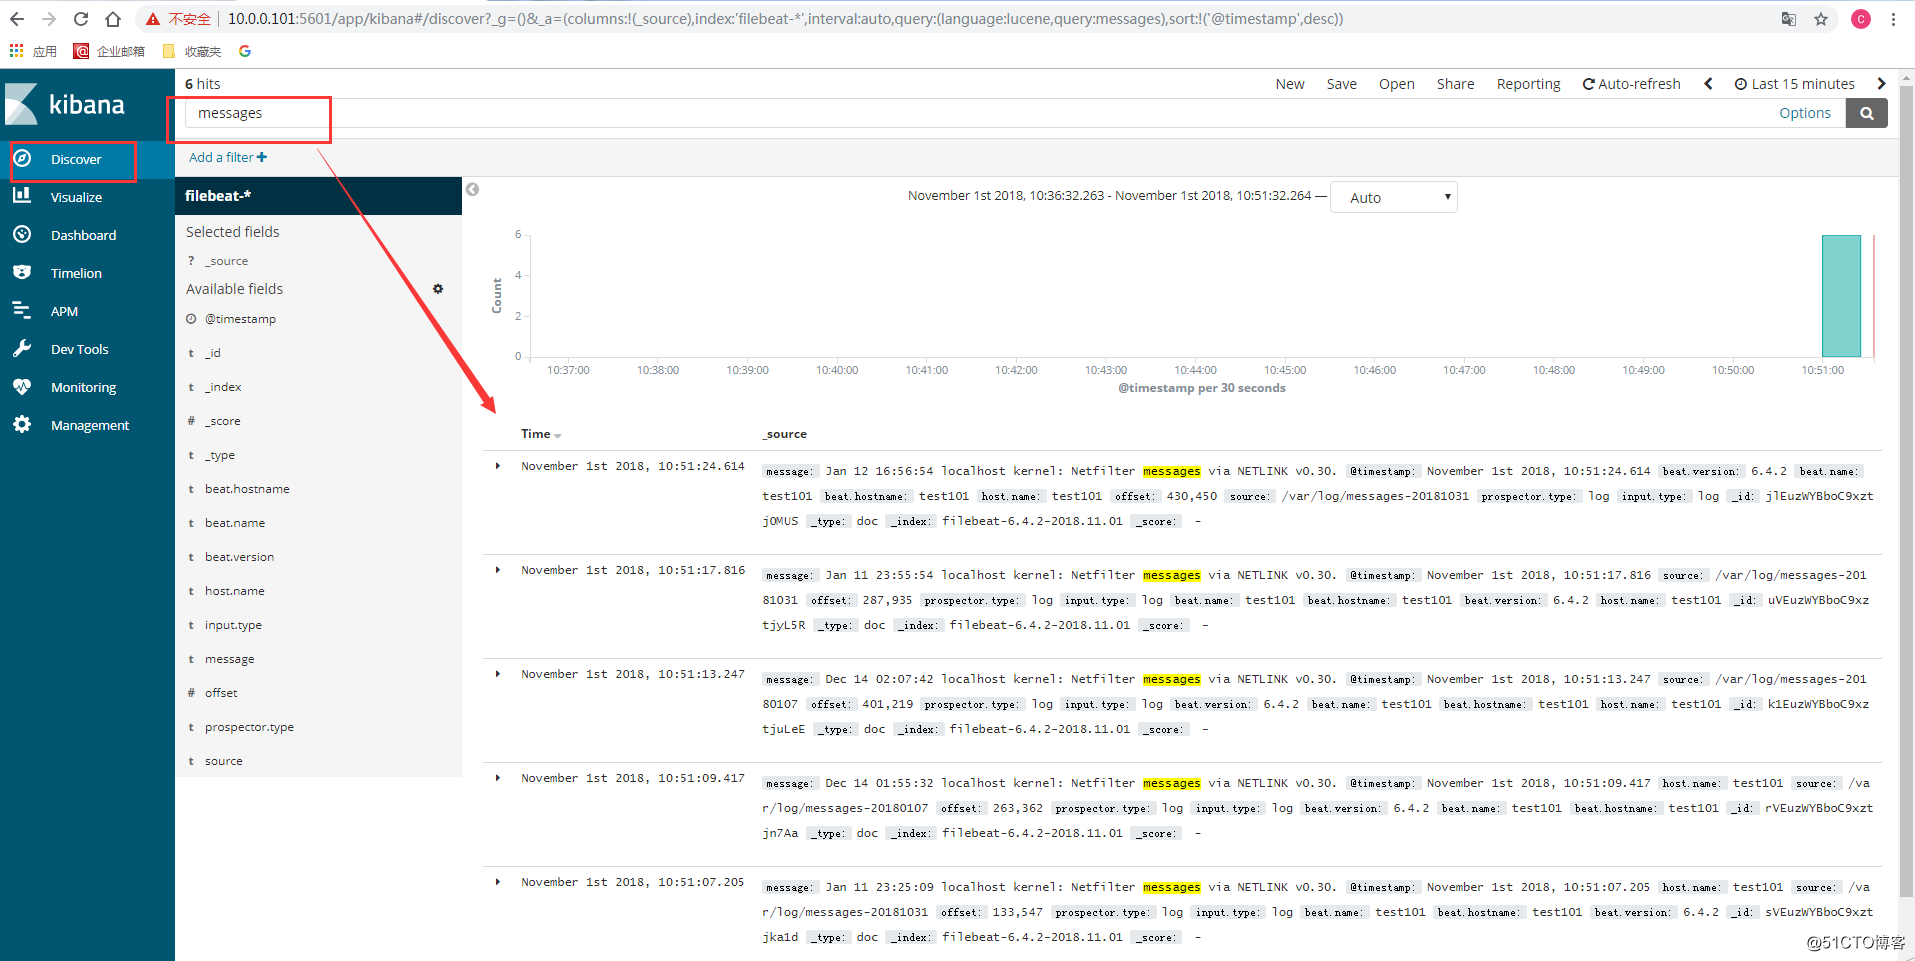The width and height of the screenshot is (1915, 961).
Task: Open the Visualize section
Action: tap(76, 197)
